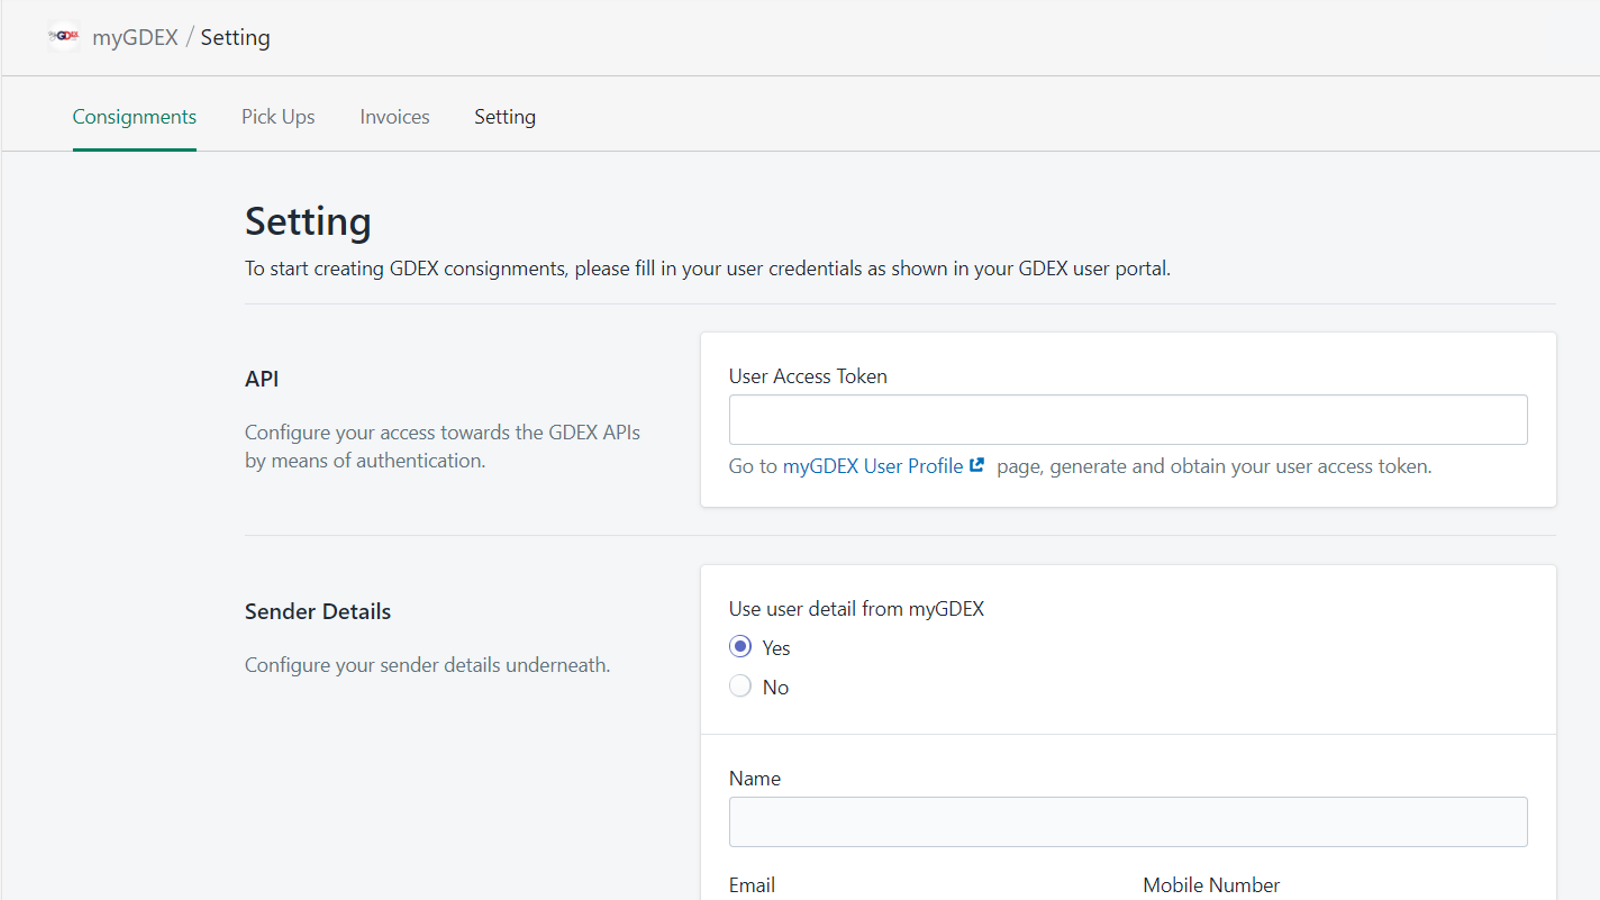Click the User Access Token label
The width and height of the screenshot is (1600, 900).
808,376
